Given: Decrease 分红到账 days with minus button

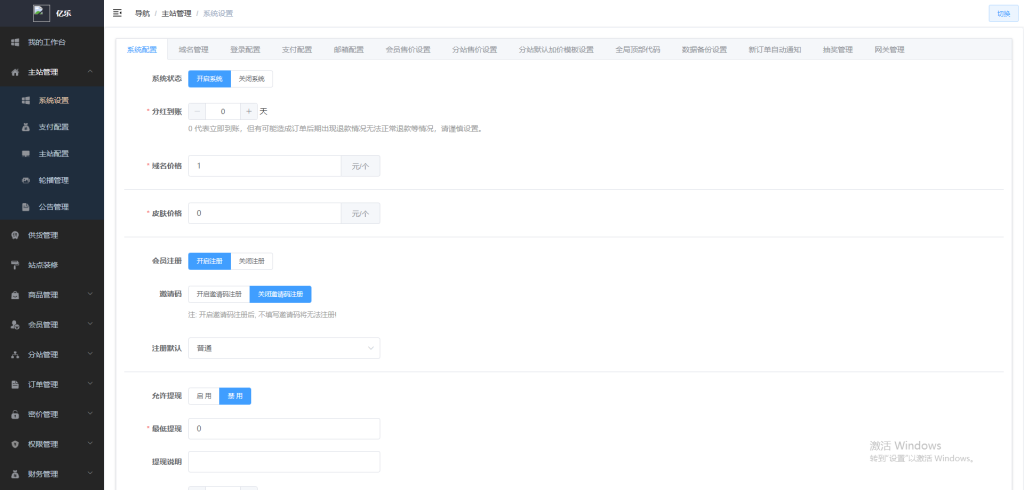Looking at the screenshot, I should (x=197, y=112).
